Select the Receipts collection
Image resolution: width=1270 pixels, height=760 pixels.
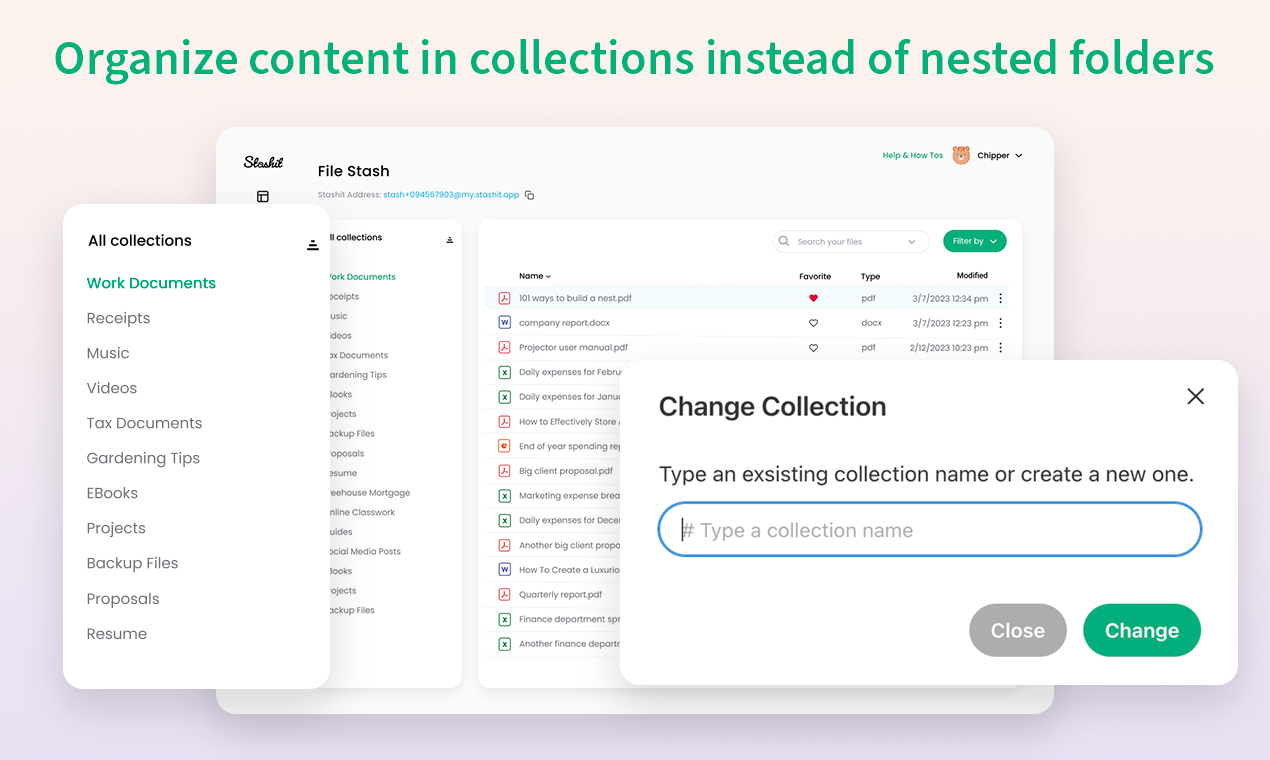[x=118, y=318]
